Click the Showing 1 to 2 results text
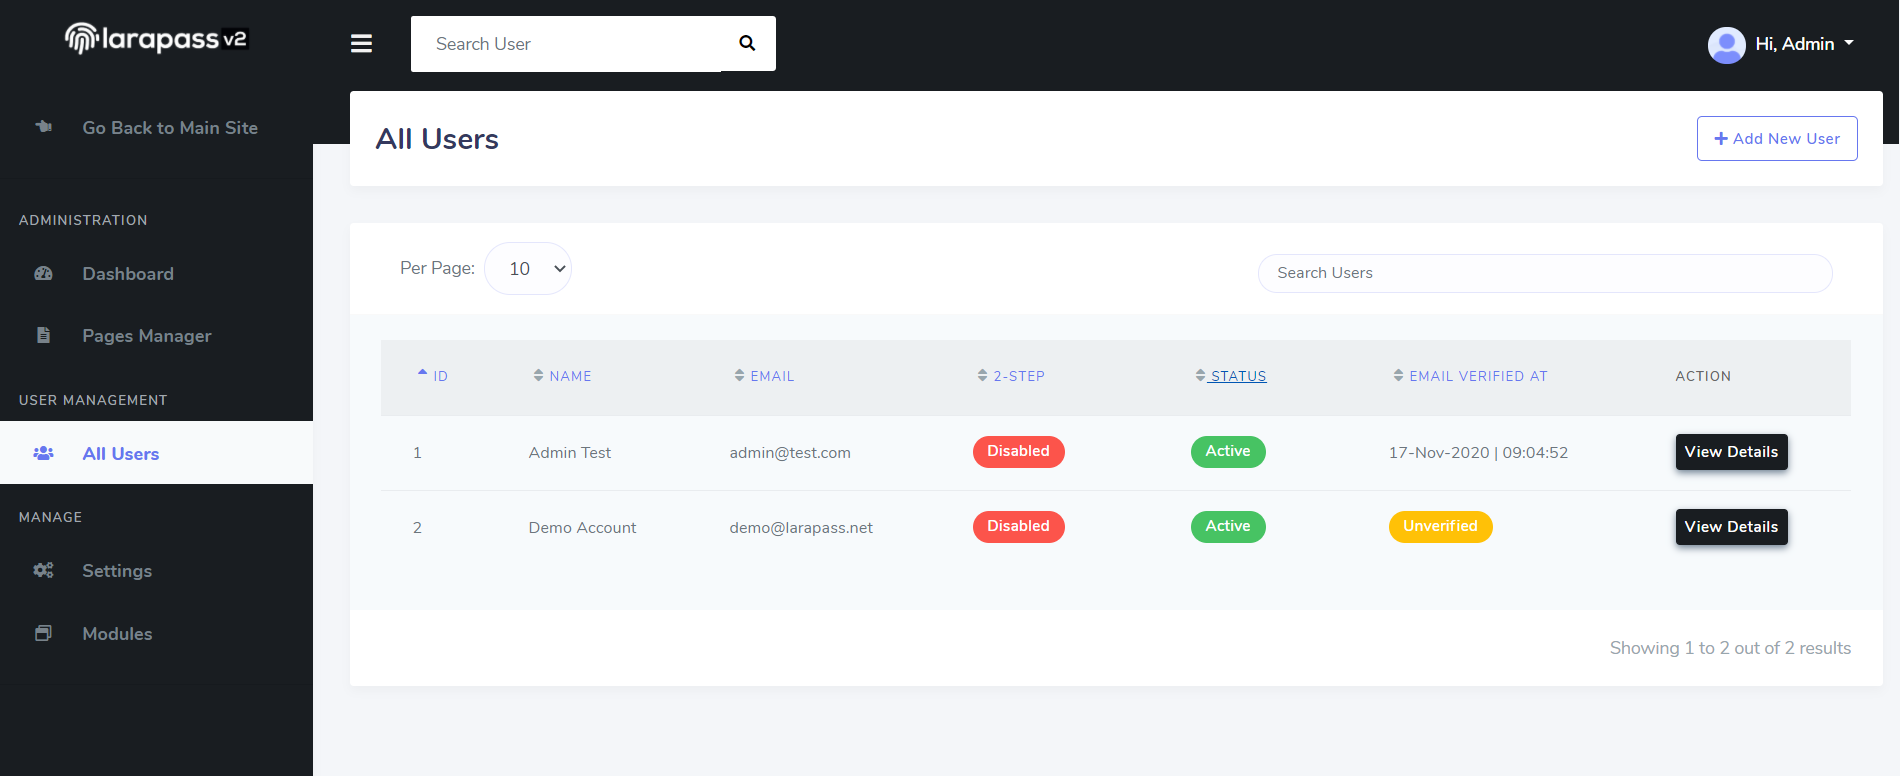This screenshot has width=1900, height=776. point(1730,648)
